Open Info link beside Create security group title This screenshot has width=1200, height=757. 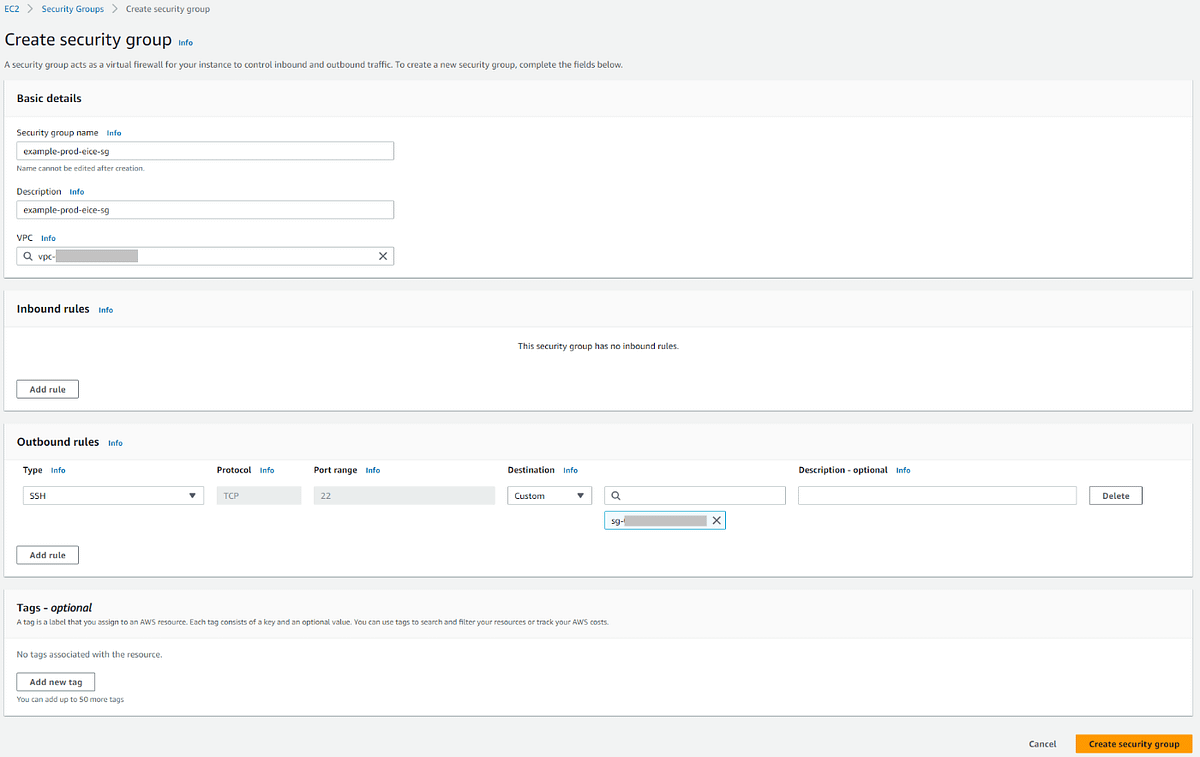pos(185,43)
